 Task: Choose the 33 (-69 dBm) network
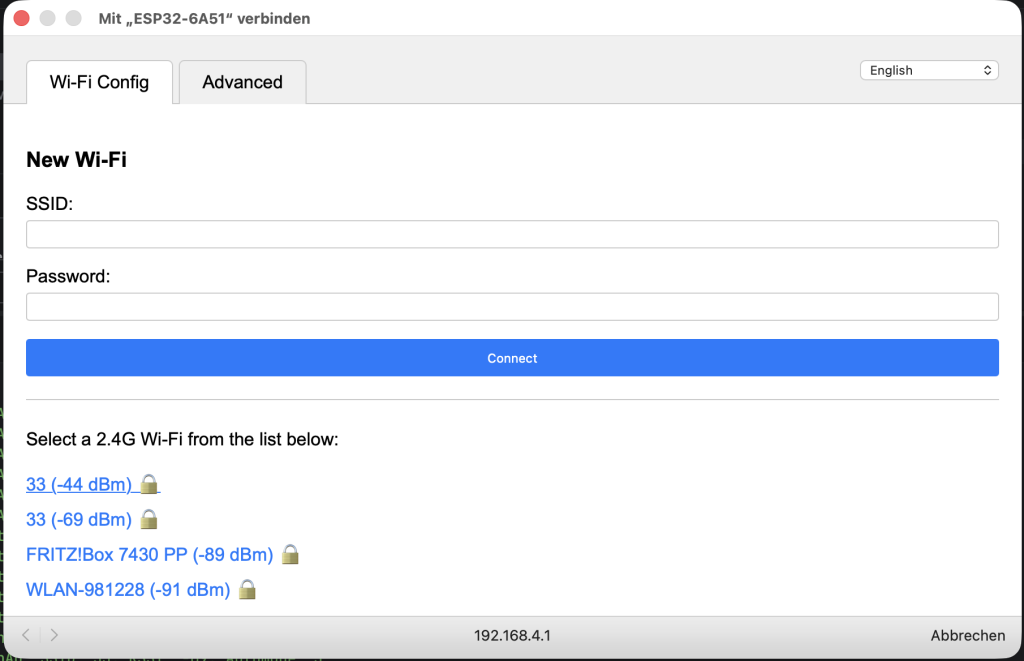pos(79,520)
